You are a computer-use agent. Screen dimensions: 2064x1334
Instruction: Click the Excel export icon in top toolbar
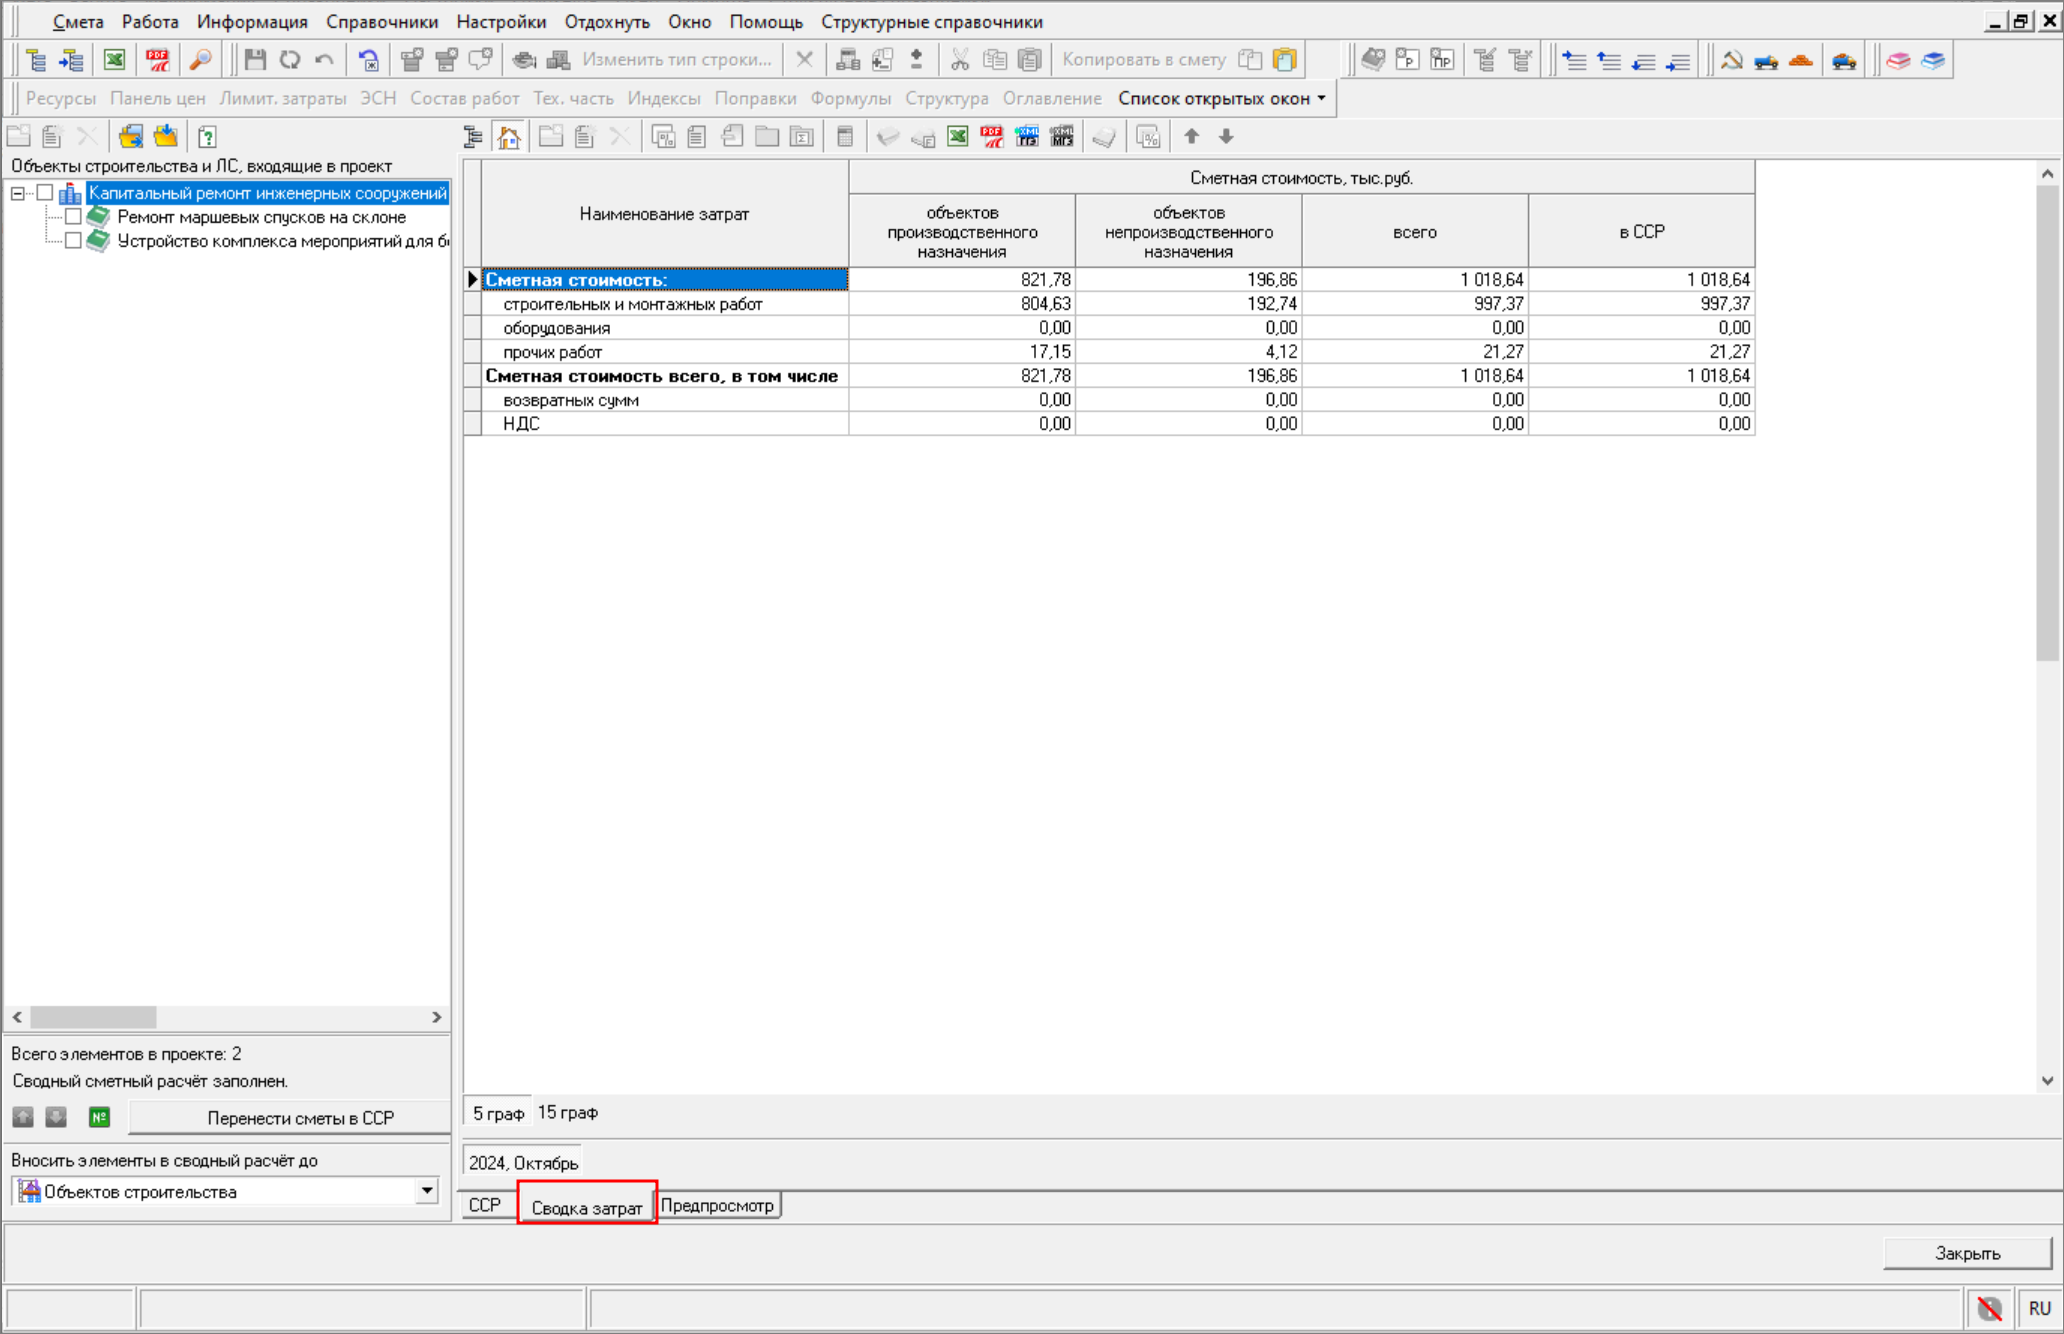[x=114, y=60]
